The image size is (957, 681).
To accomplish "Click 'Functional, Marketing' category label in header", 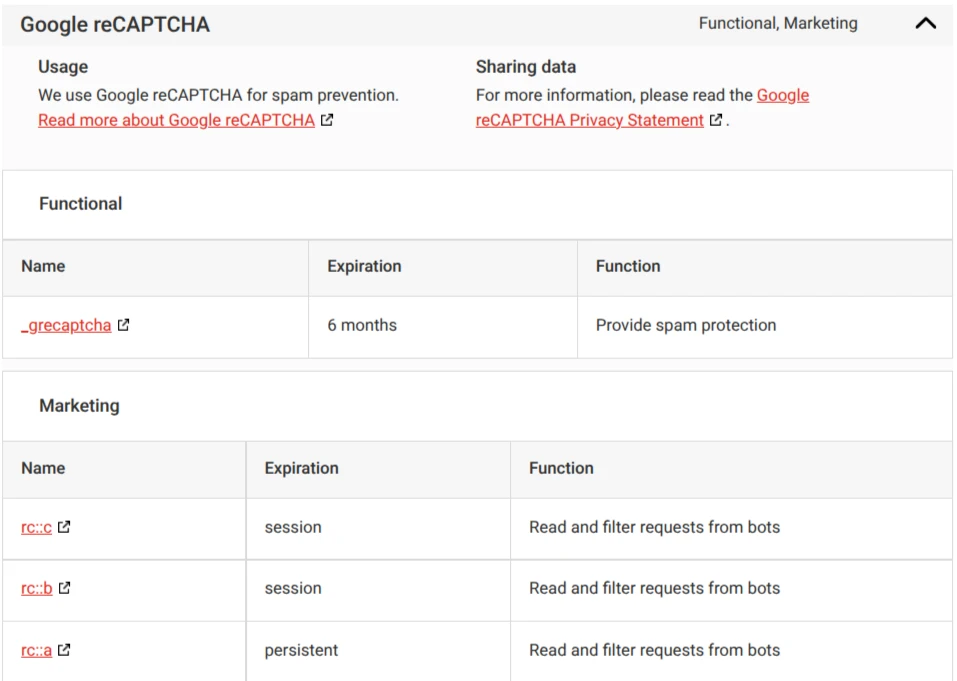I will pos(778,23).
